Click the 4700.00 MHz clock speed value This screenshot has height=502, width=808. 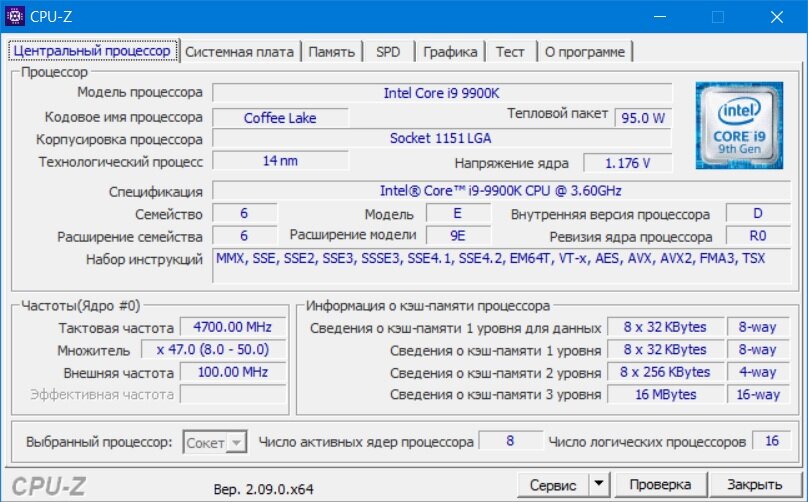(x=232, y=327)
